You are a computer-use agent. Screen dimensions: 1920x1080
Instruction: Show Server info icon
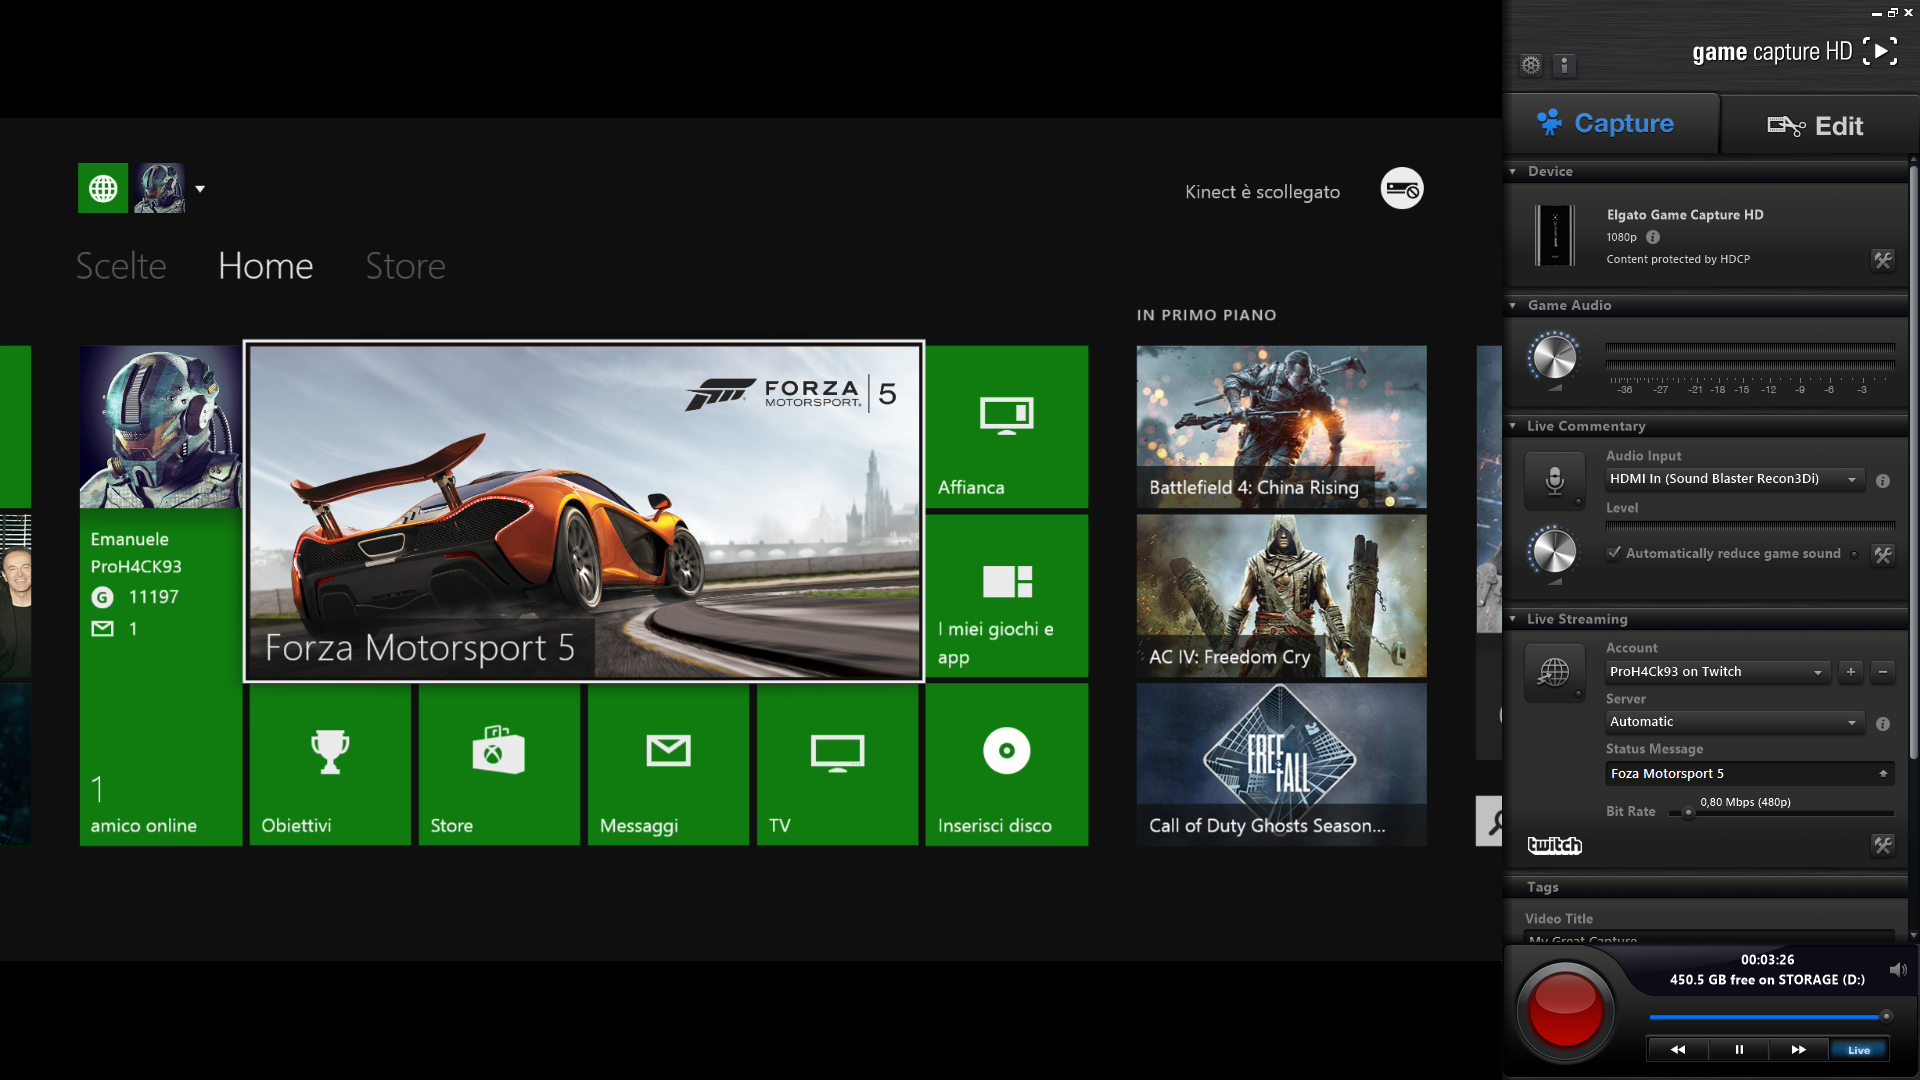1883,724
